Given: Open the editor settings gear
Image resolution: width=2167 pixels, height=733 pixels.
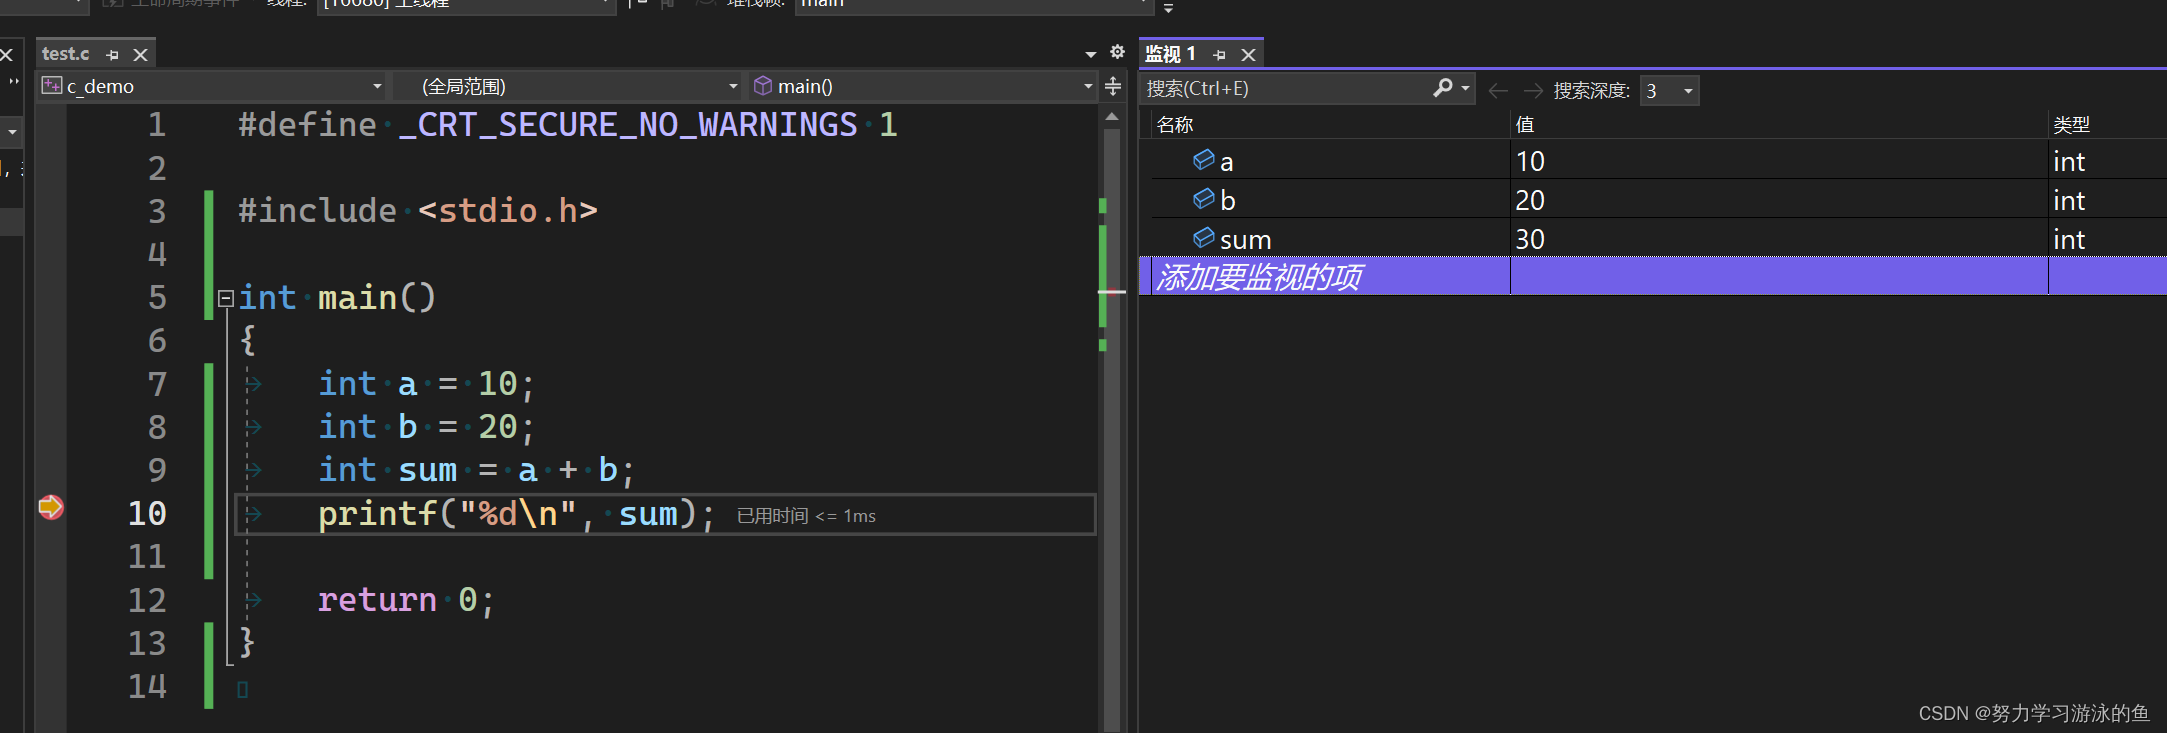Looking at the screenshot, I should 1117,52.
